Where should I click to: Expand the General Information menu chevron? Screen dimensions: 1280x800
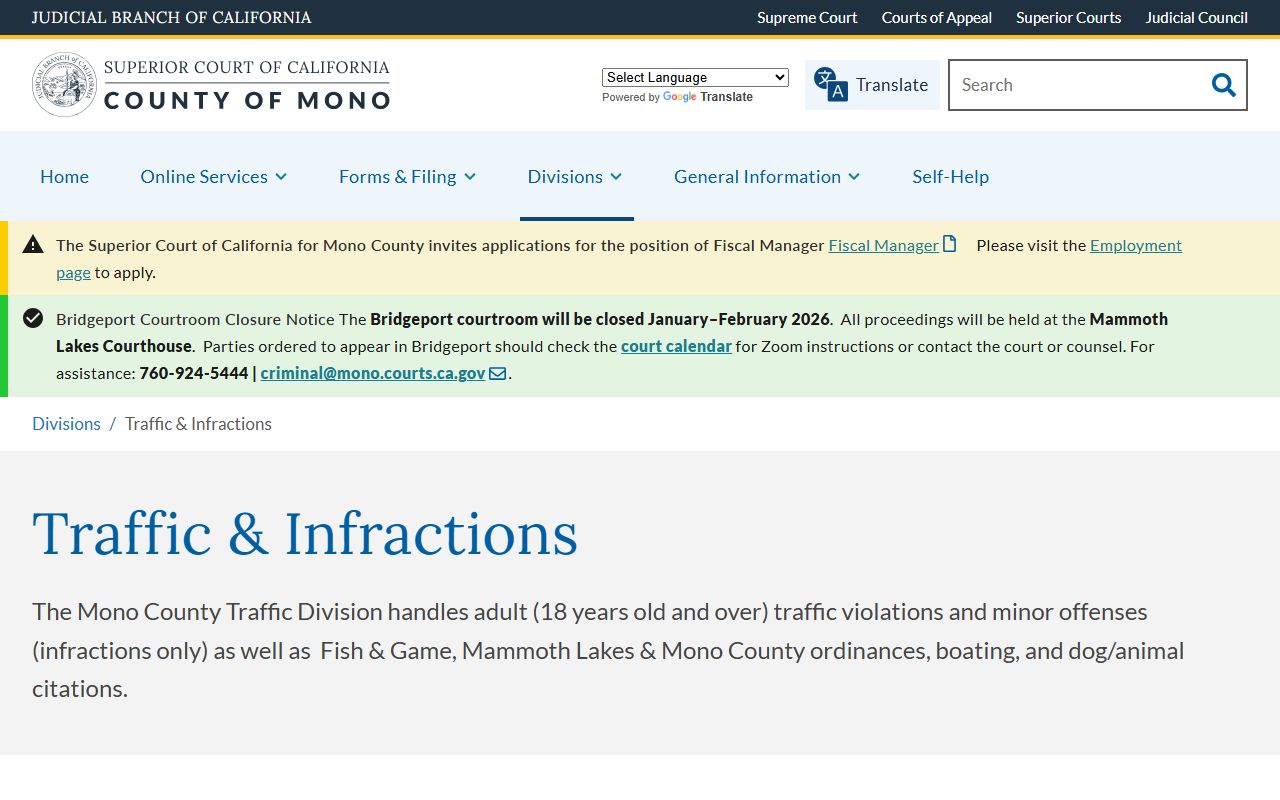[x=854, y=177]
